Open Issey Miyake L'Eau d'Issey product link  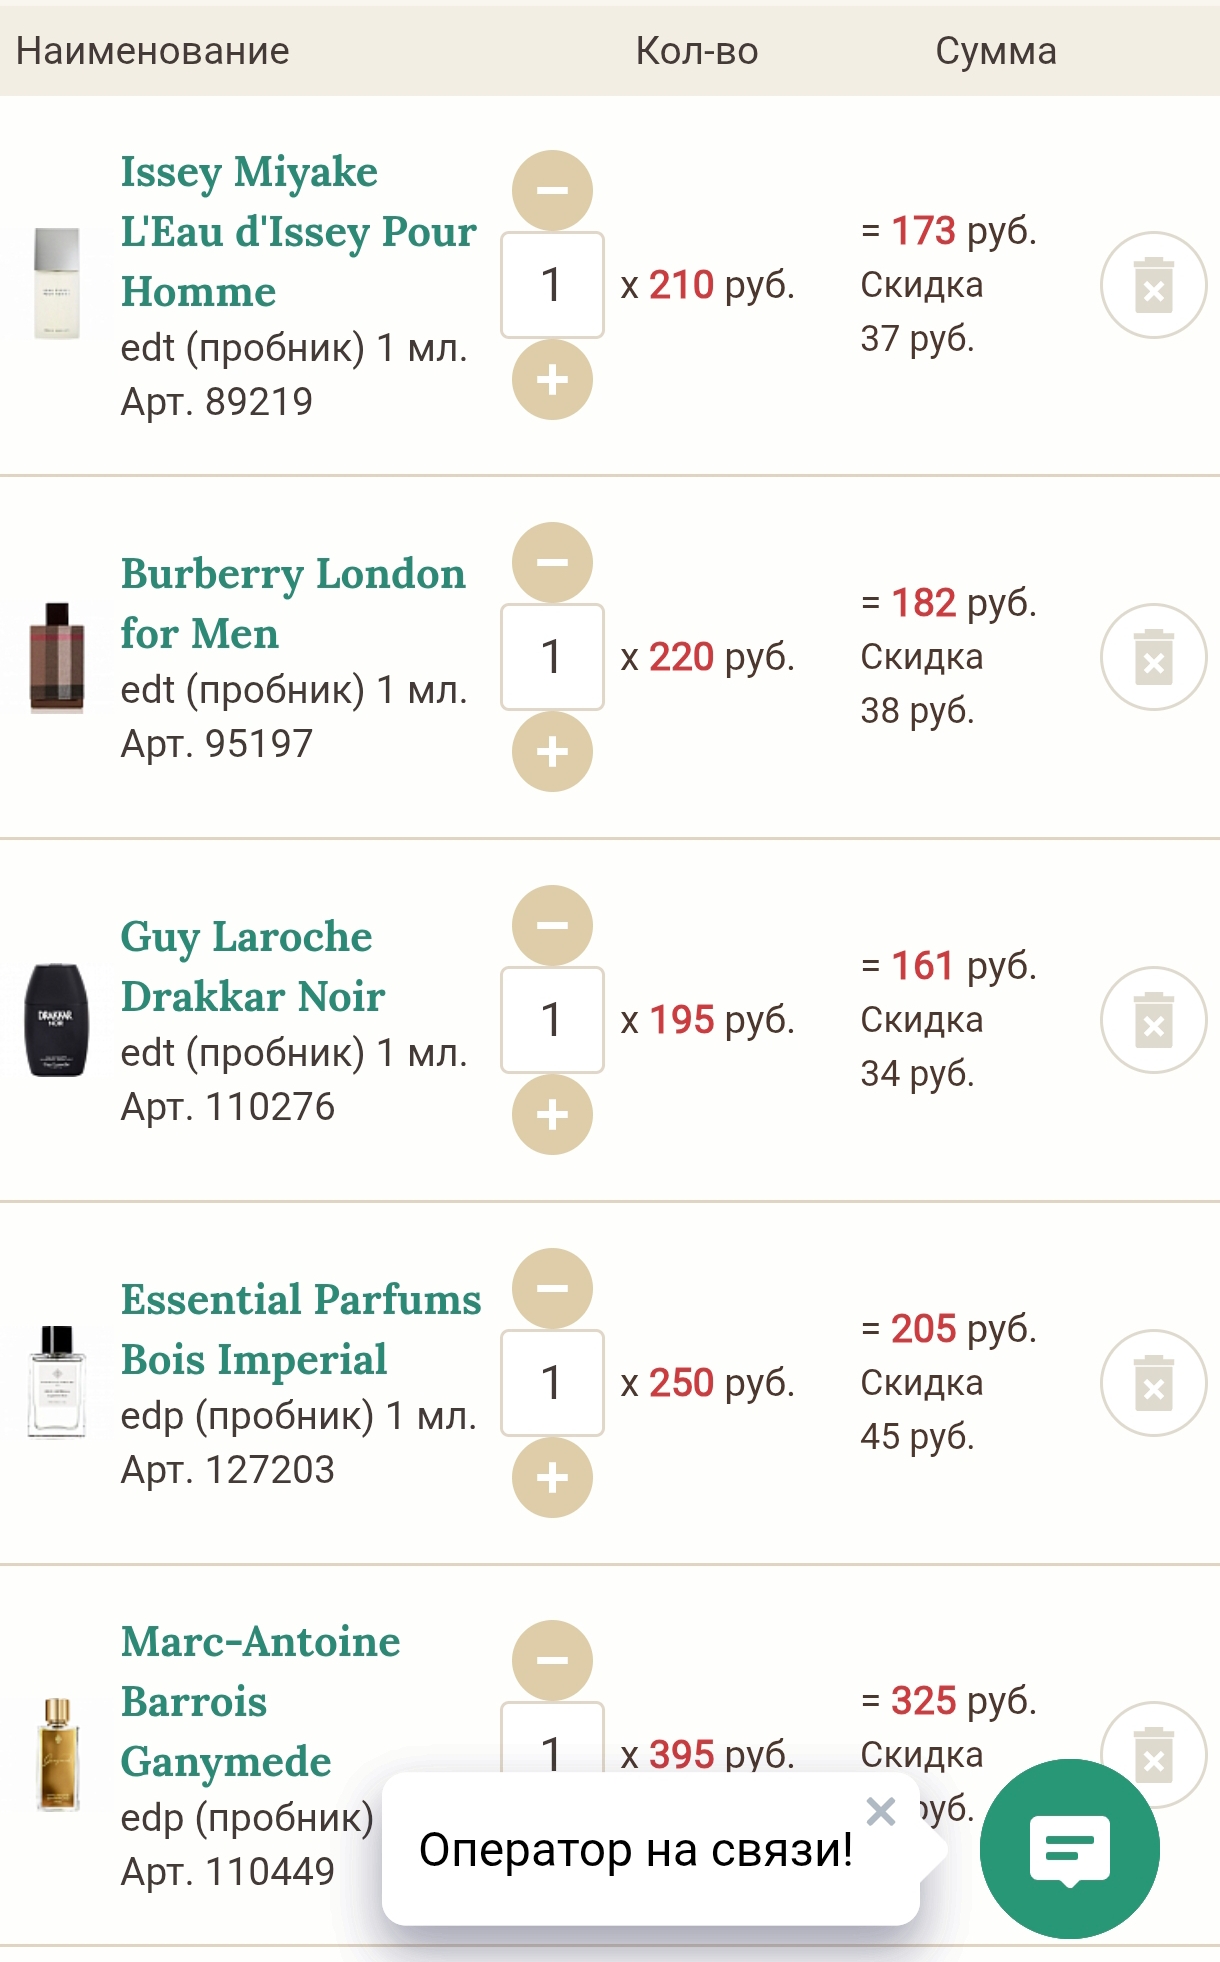coord(298,231)
